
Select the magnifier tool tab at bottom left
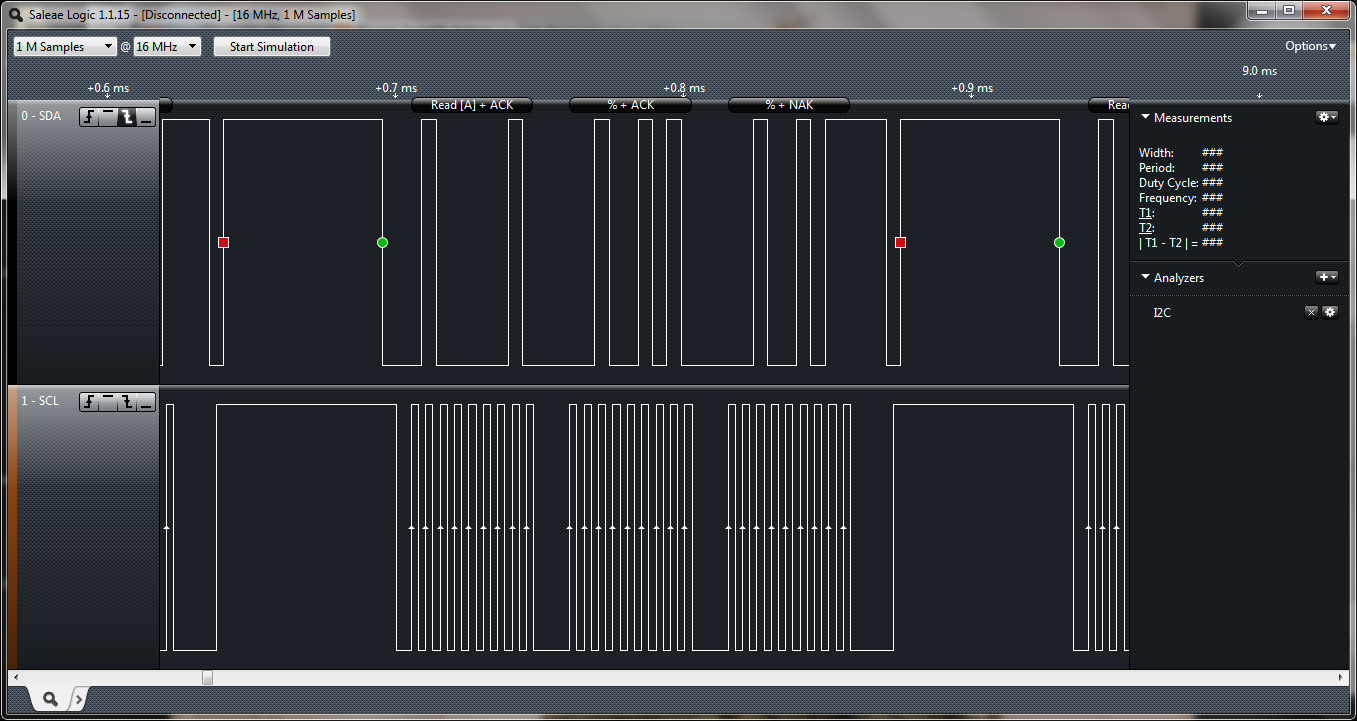(48, 699)
